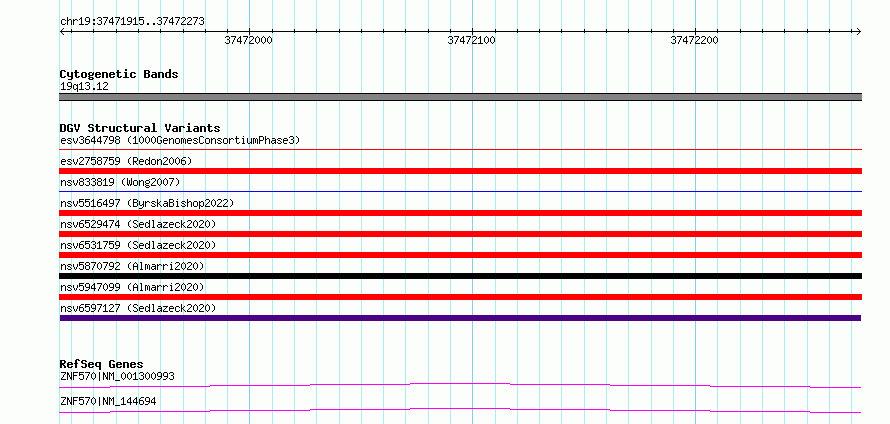Click the esv3644798 (1000GenomesConsortiumPhase3) label
Screen dimensions: 890x424
[180, 140]
